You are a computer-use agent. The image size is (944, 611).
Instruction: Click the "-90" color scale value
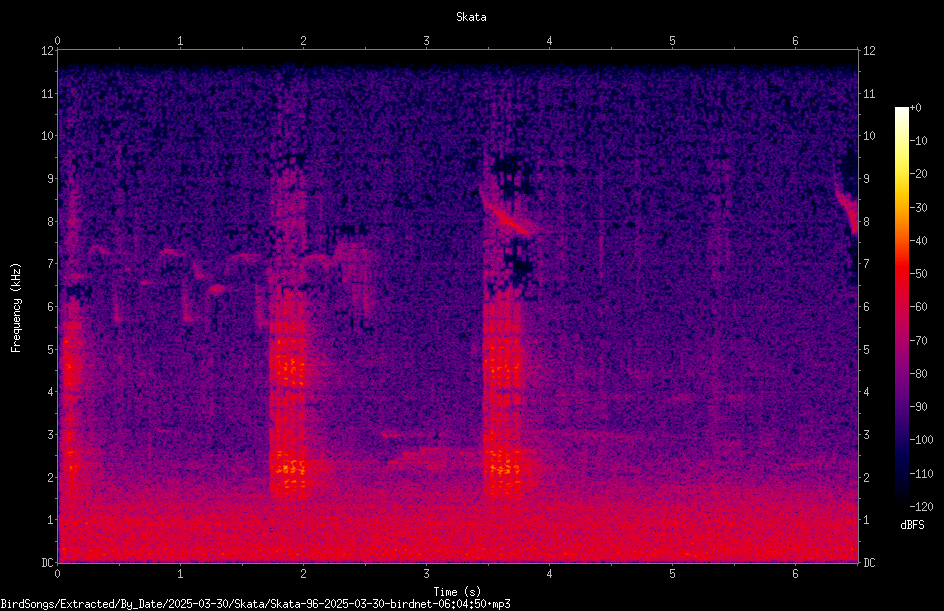tap(919, 407)
